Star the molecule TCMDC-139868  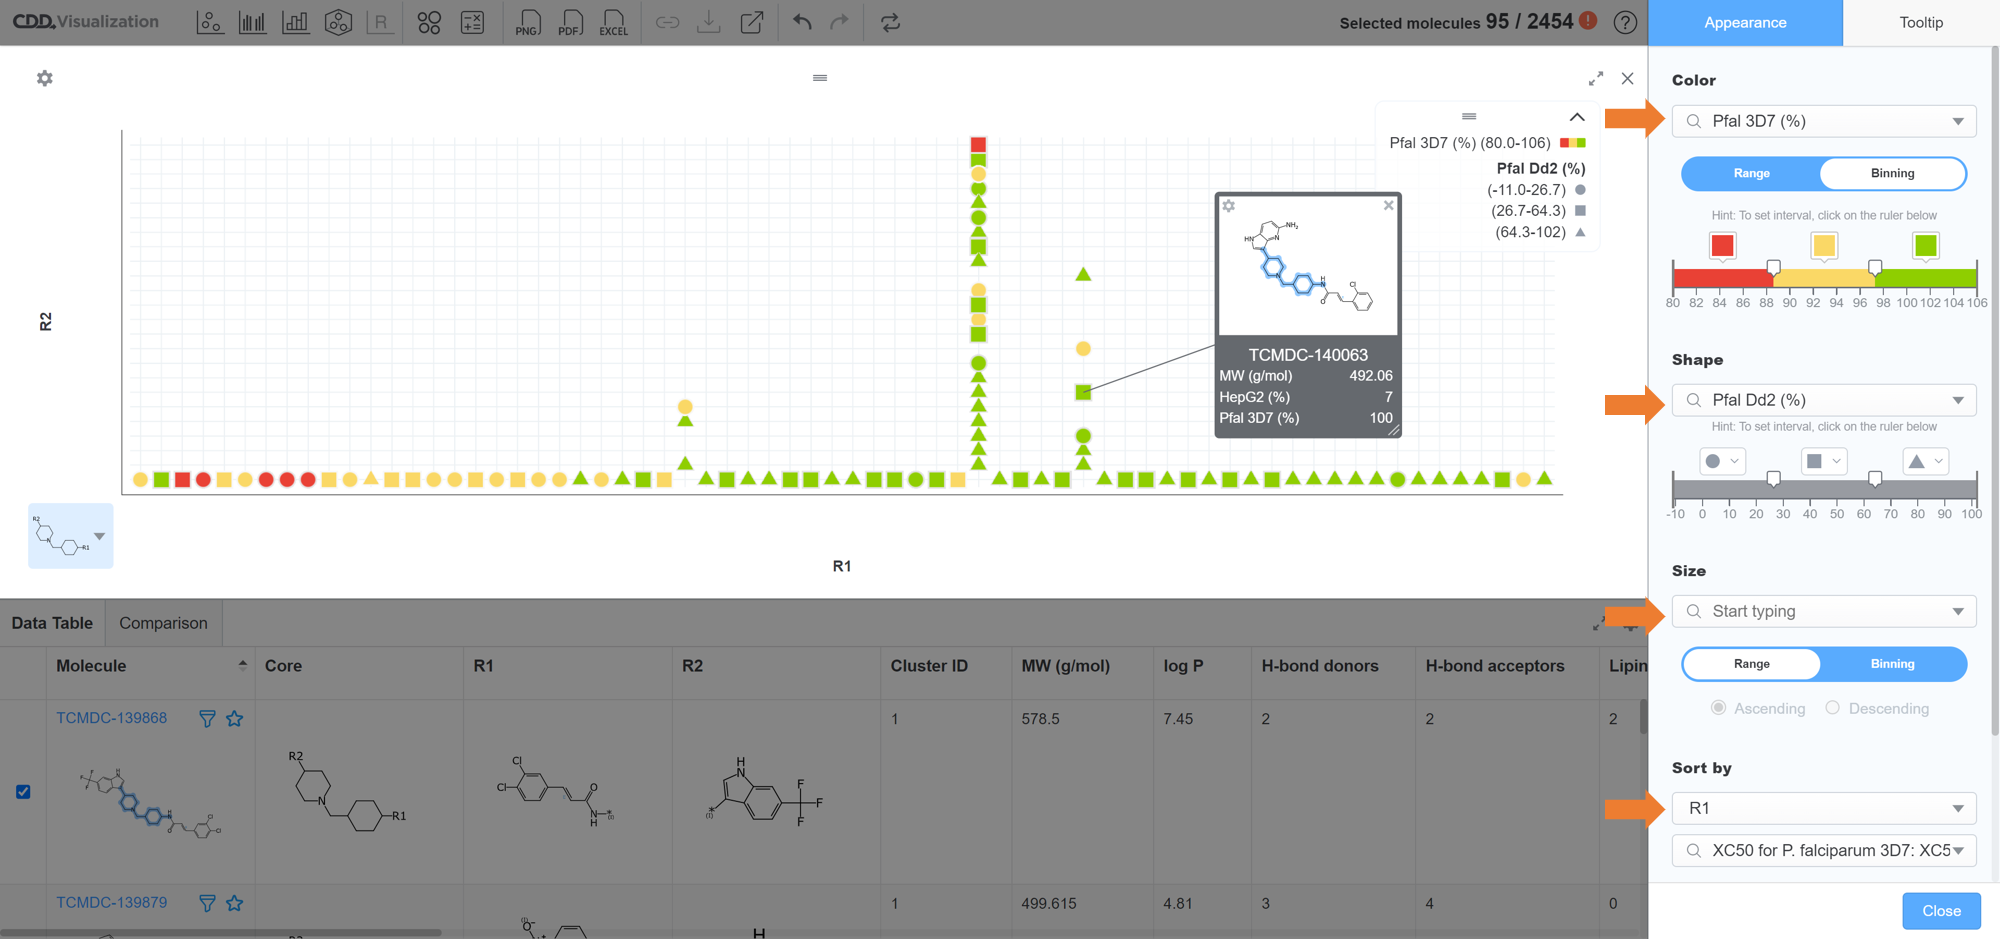[x=235, y=718]
